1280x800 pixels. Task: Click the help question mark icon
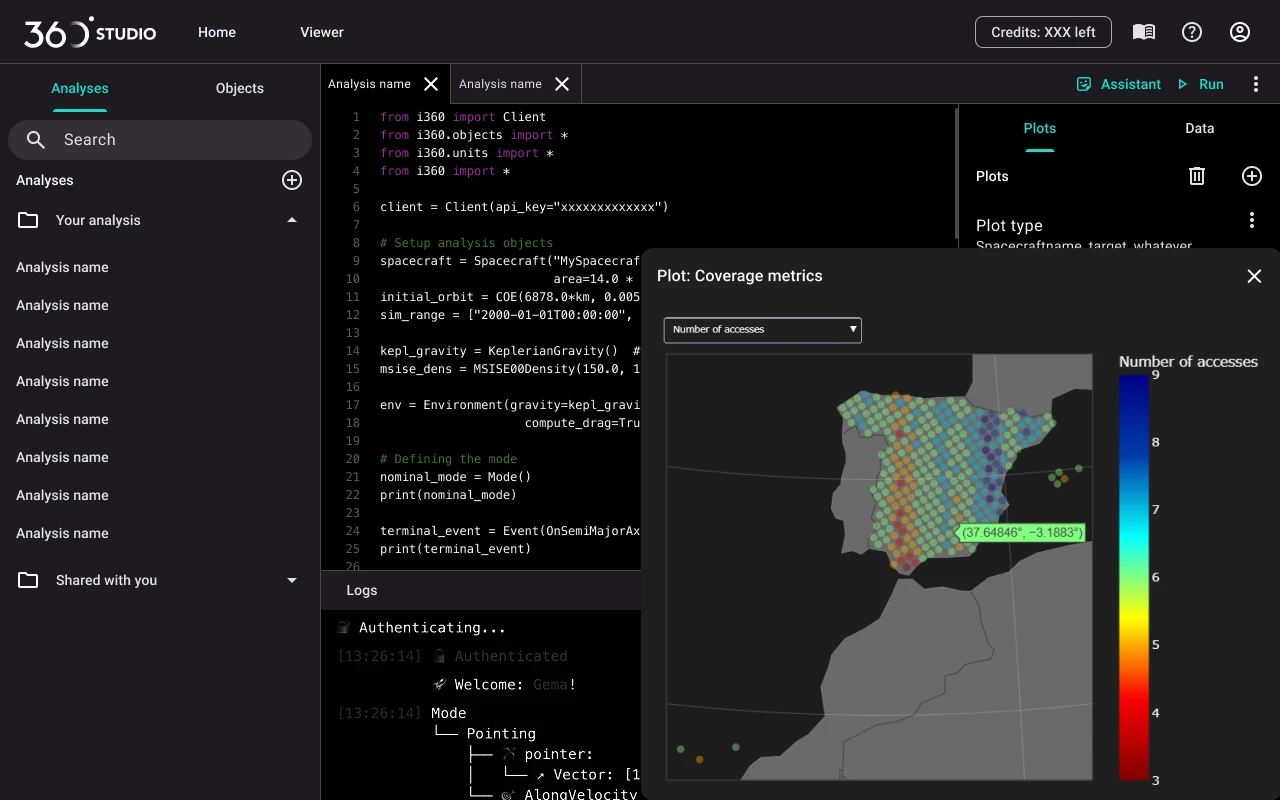1191,32
